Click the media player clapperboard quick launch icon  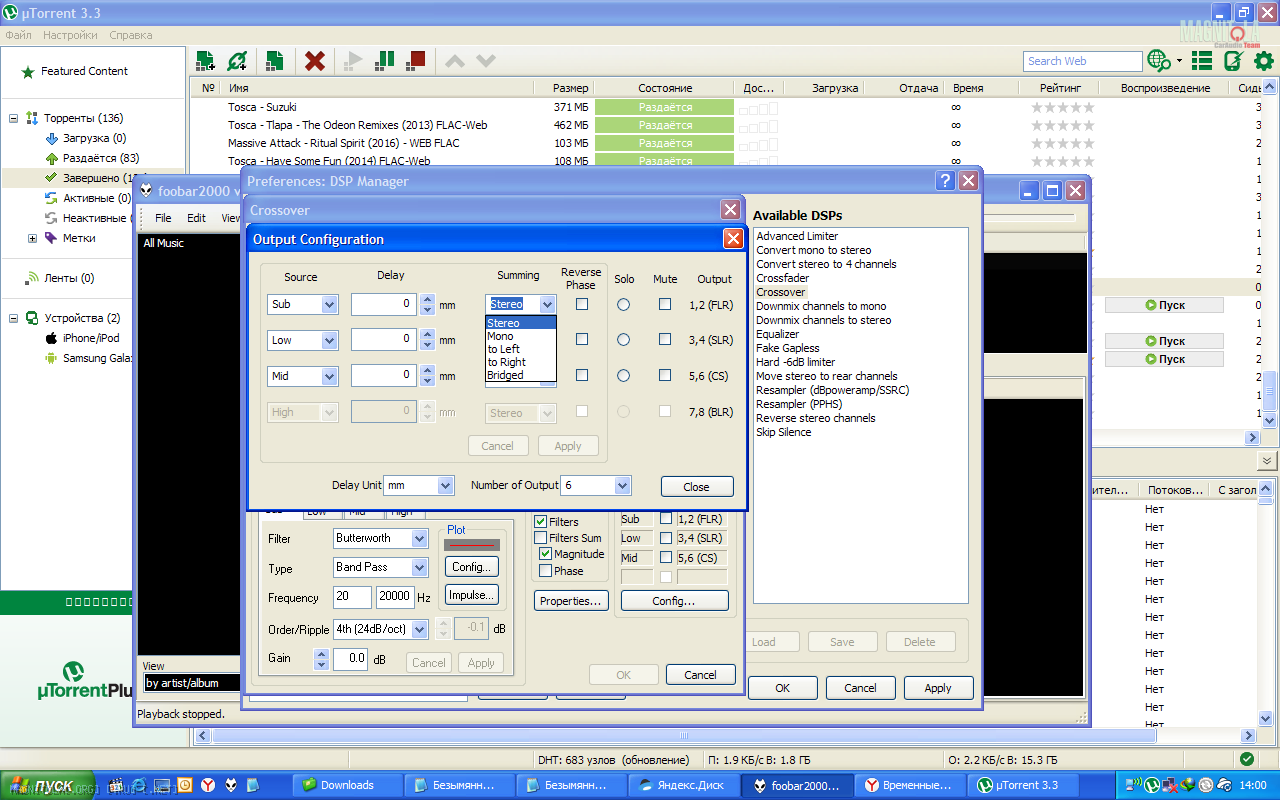[115, 785]
